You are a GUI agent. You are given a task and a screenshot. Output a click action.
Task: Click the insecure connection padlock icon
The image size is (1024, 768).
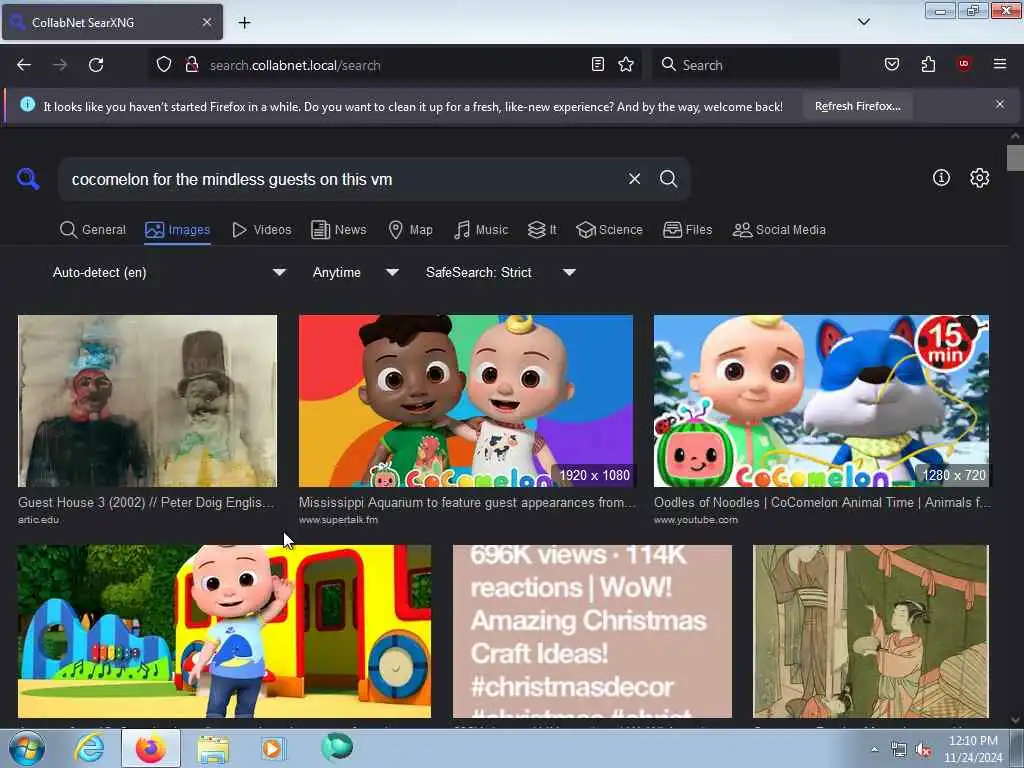[x=191, y=64]
